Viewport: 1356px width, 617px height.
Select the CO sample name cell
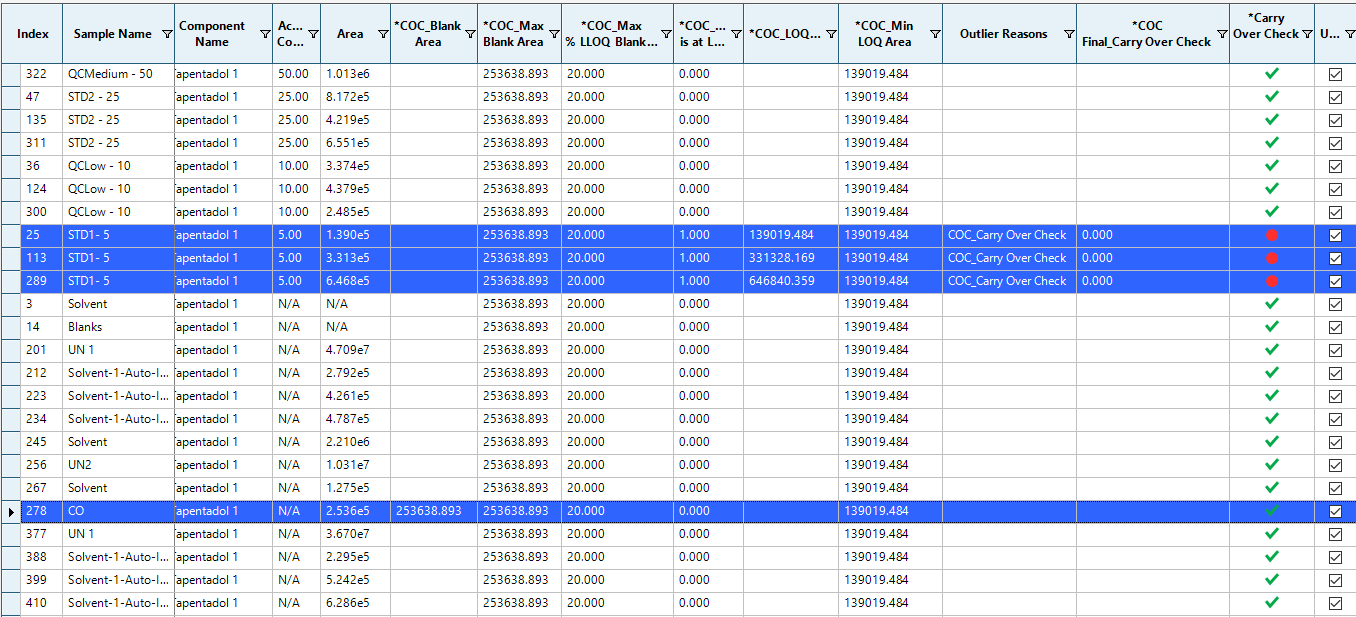[118, 511]
